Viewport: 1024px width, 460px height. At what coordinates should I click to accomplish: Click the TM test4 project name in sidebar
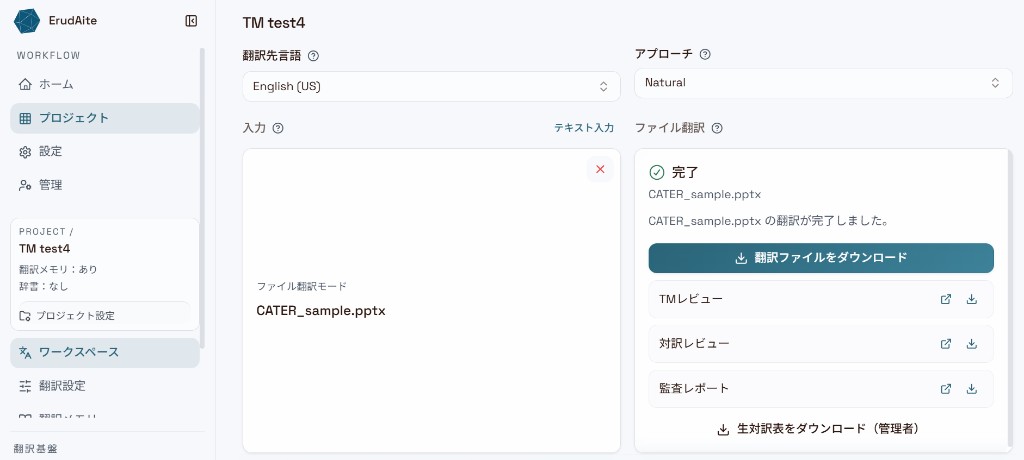click(x=44, y=248)
